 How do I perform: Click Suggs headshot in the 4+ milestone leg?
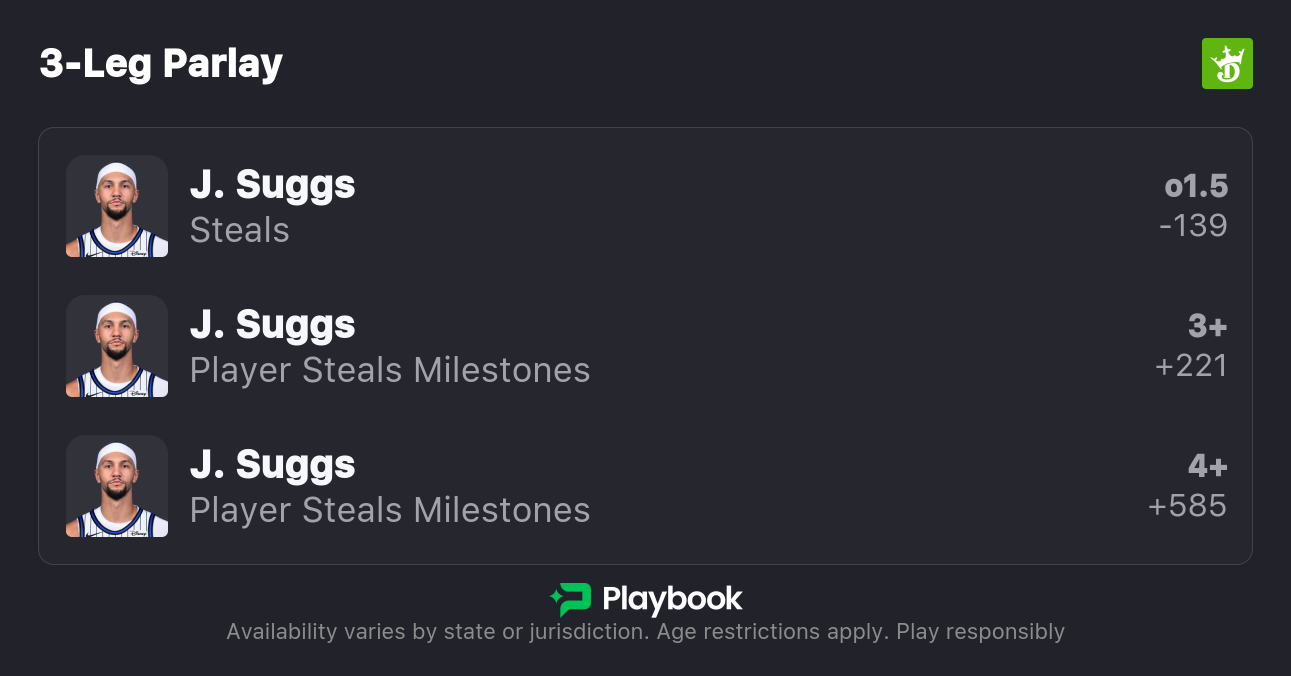click(117, 486)
